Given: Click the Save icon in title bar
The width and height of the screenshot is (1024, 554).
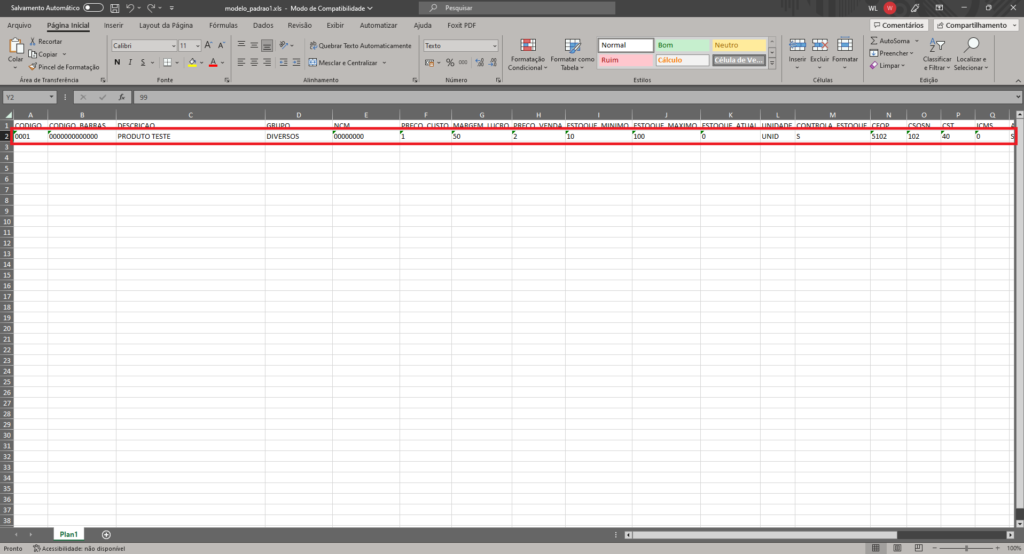Looking at the screenshot, I should [115, 8].
